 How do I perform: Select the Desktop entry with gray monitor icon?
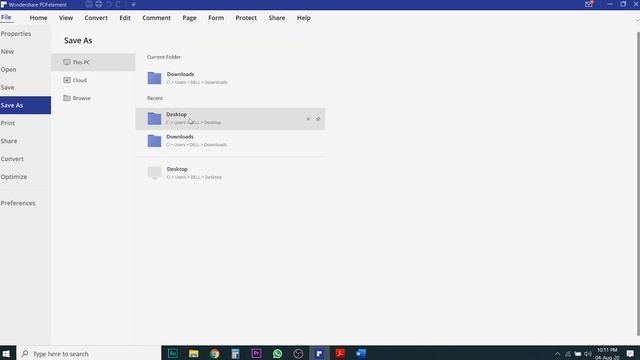click(231, 173)
